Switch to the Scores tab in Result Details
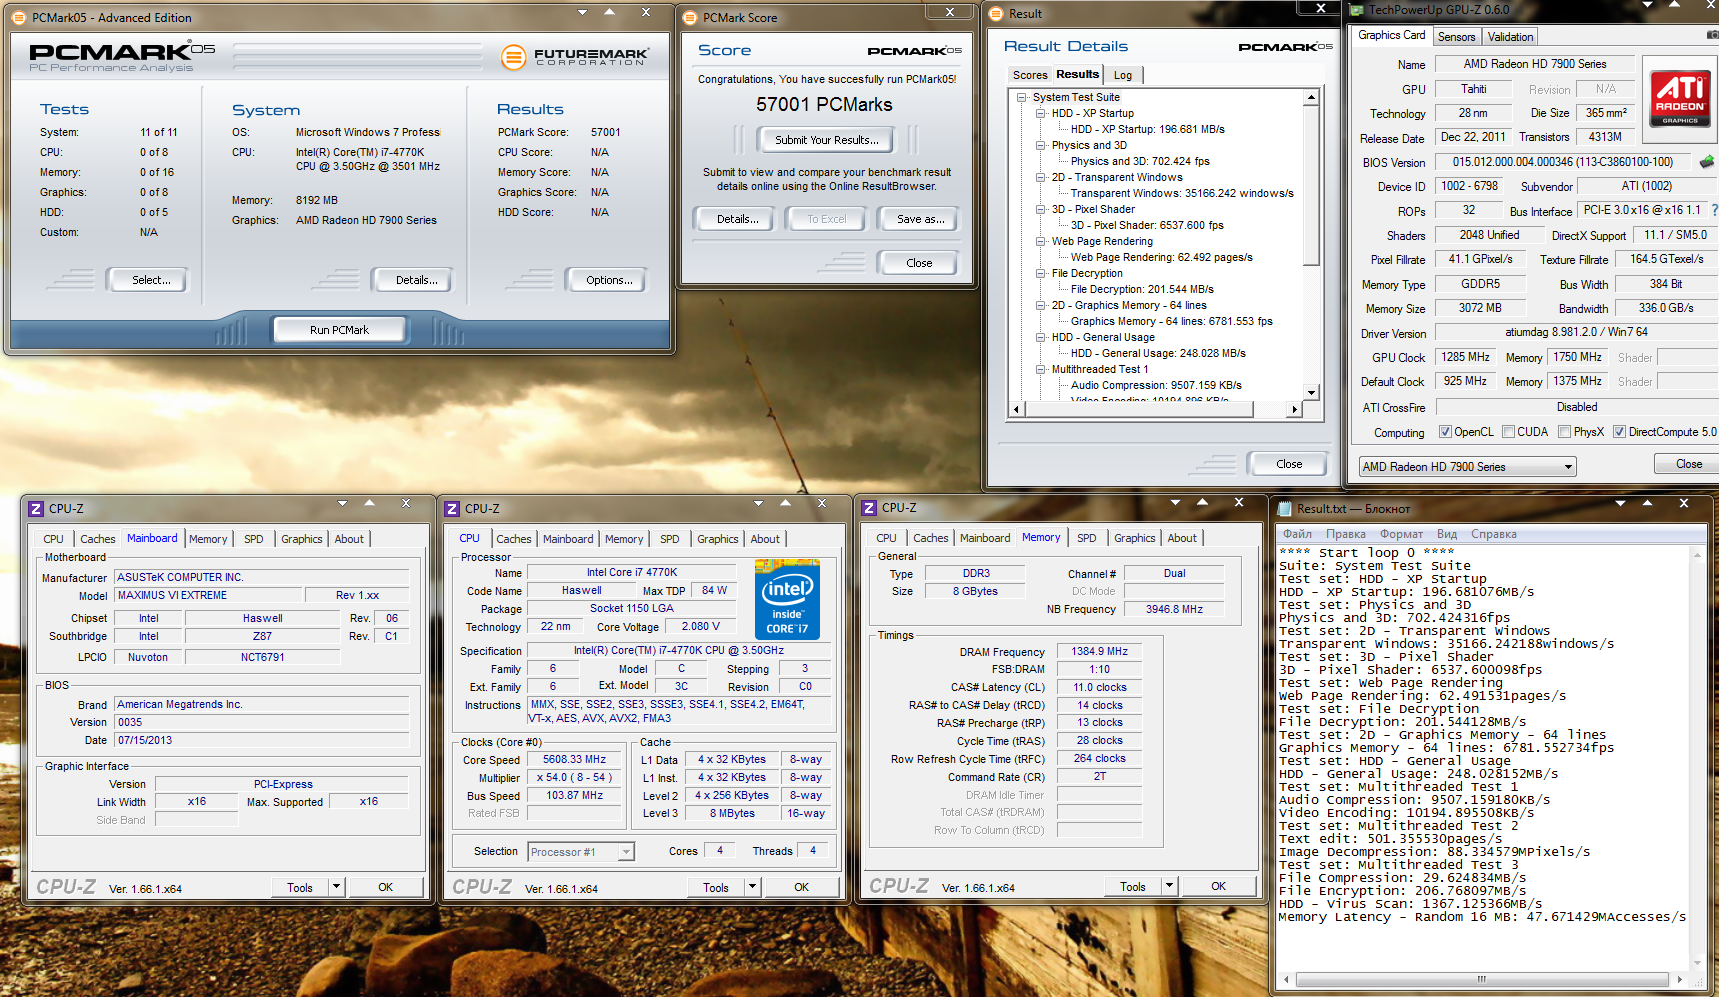 tap(1030, 75)
